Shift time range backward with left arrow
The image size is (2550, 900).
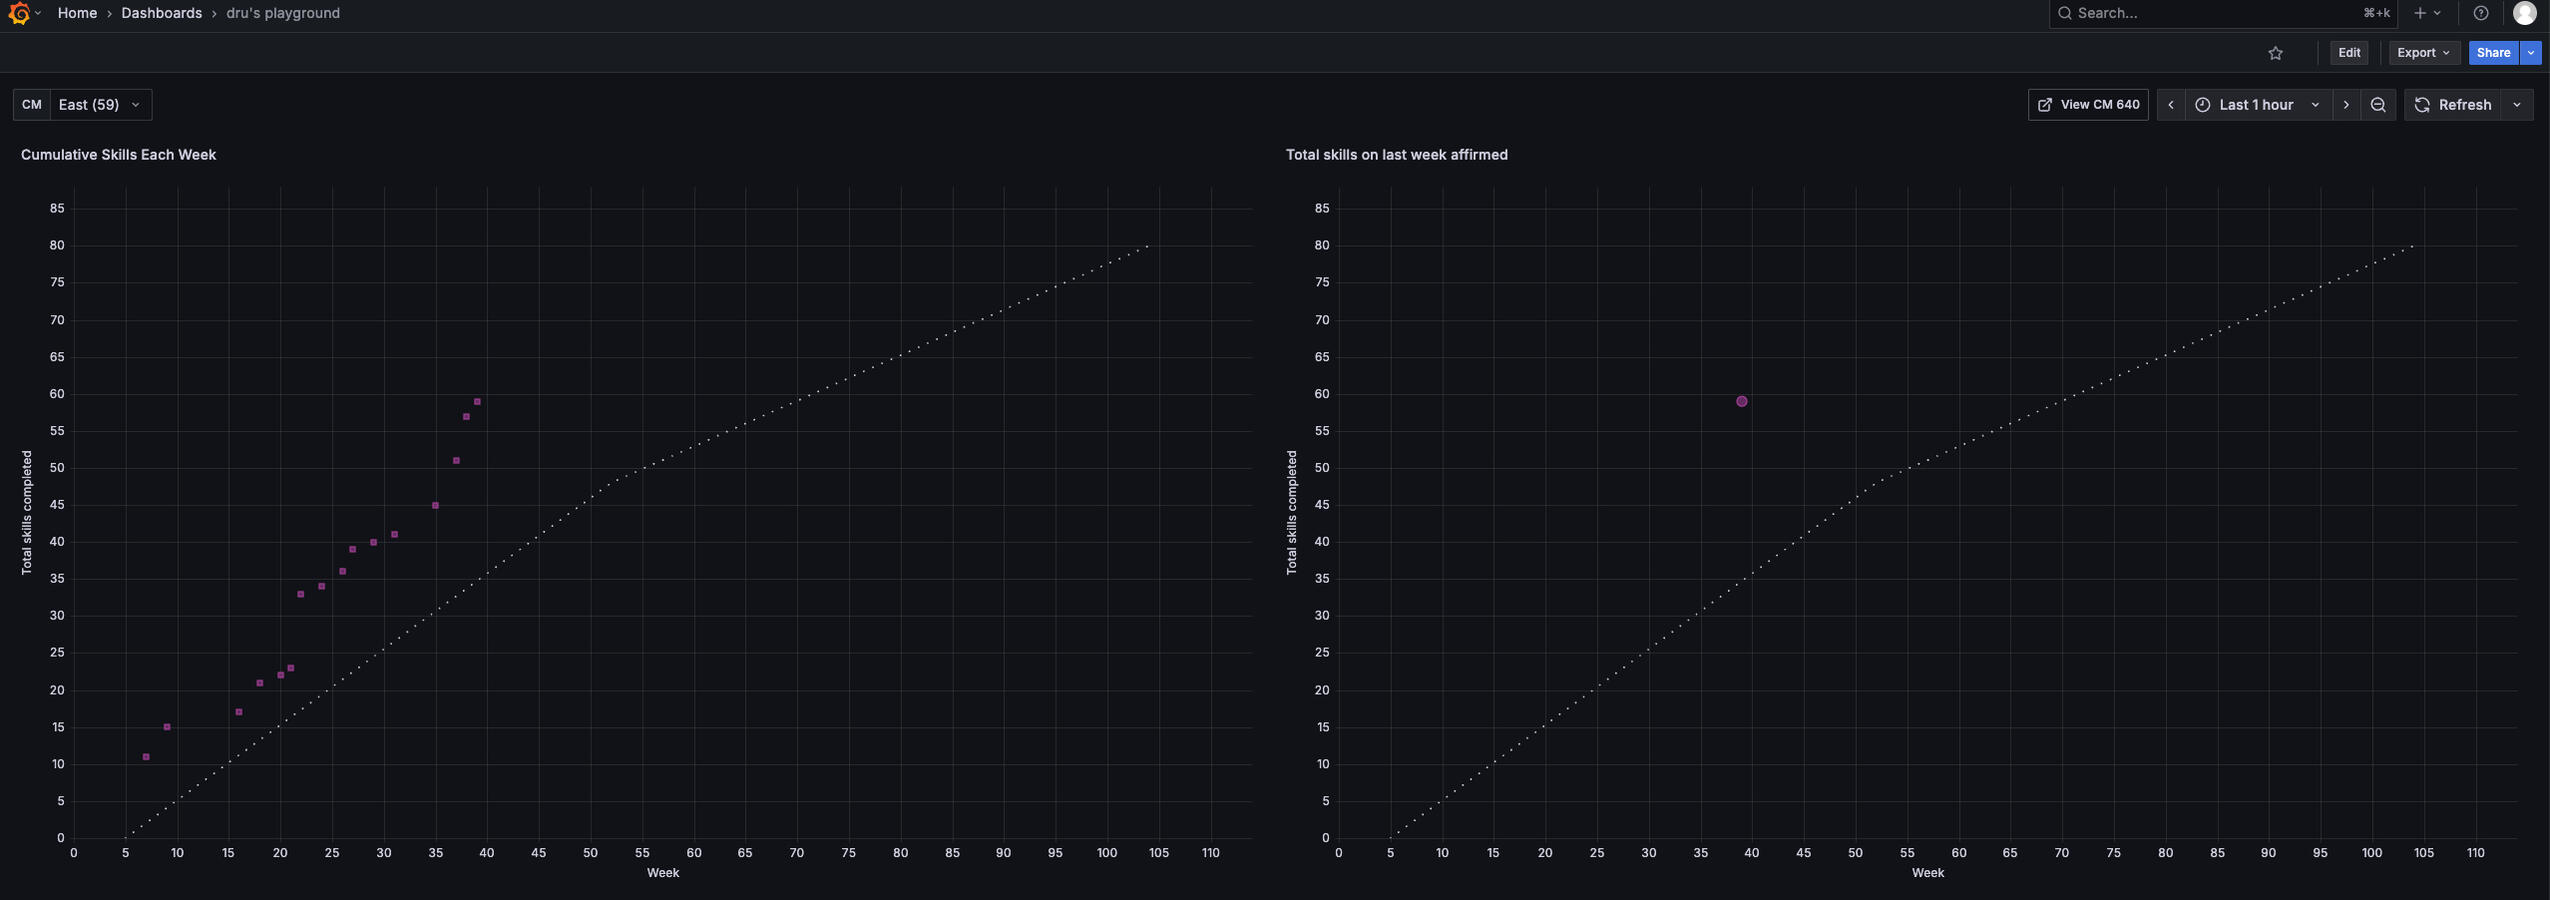pos(2171,105)
